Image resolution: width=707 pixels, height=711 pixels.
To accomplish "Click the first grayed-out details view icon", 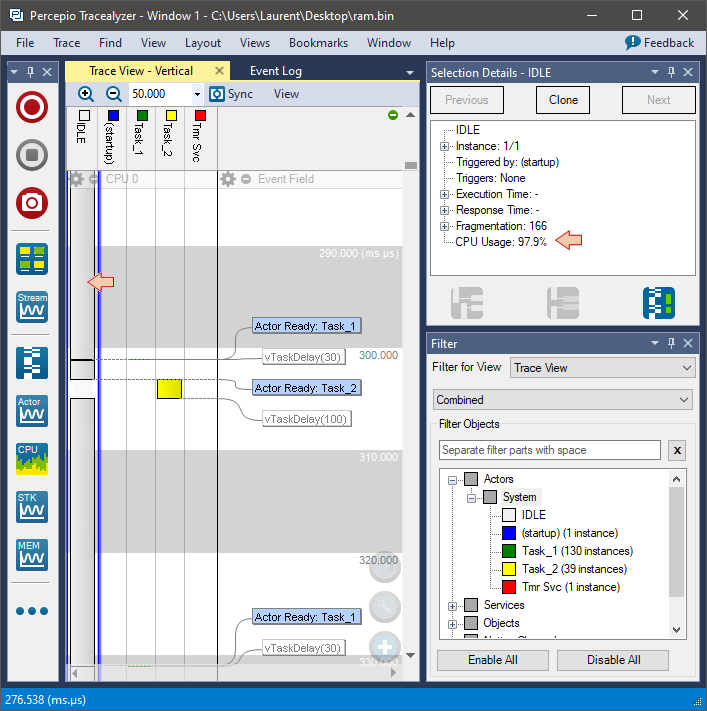I will (x=467, y=303).
